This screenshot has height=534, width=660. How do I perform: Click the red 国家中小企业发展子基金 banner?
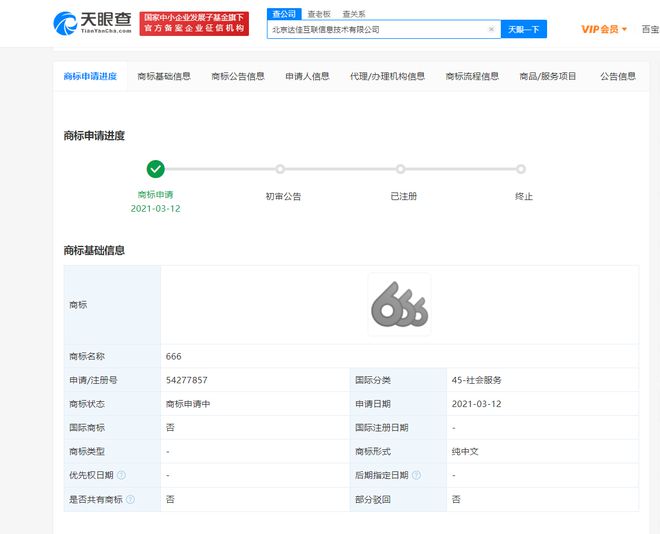tap(194, 24)
